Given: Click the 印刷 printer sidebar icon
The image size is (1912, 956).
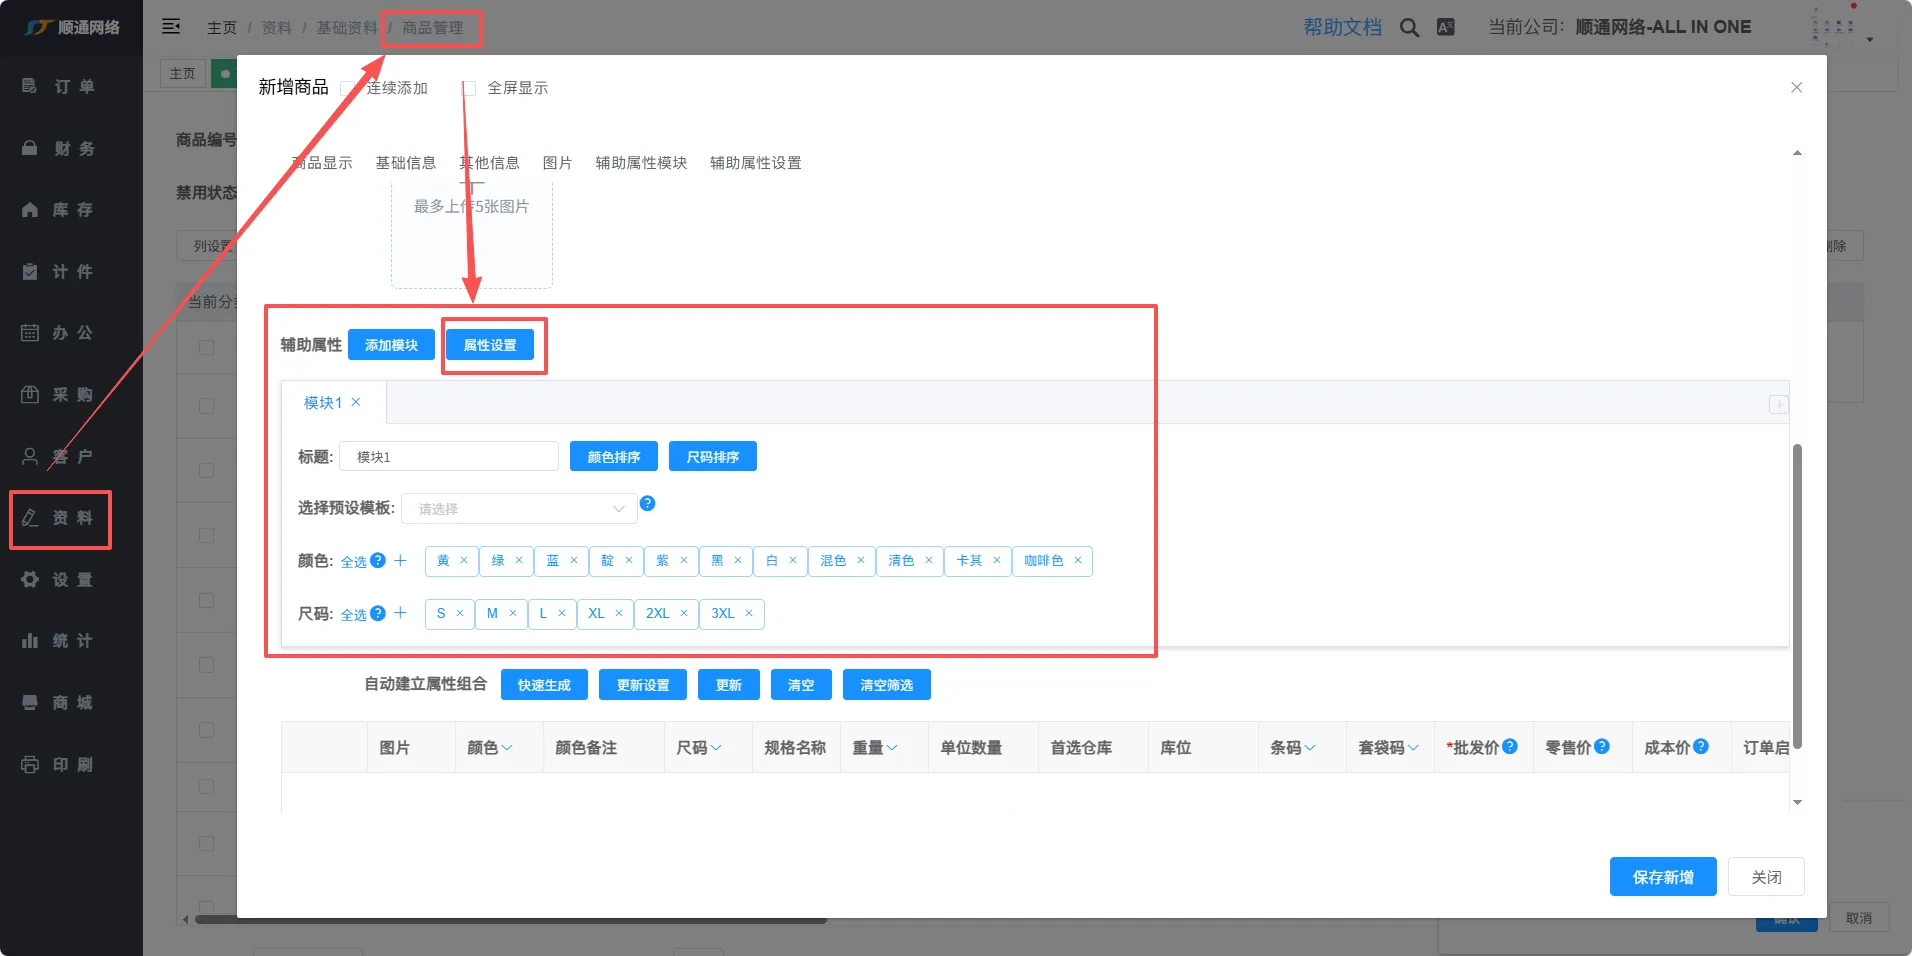Looking at the screenshot, I should coord(30,765).
